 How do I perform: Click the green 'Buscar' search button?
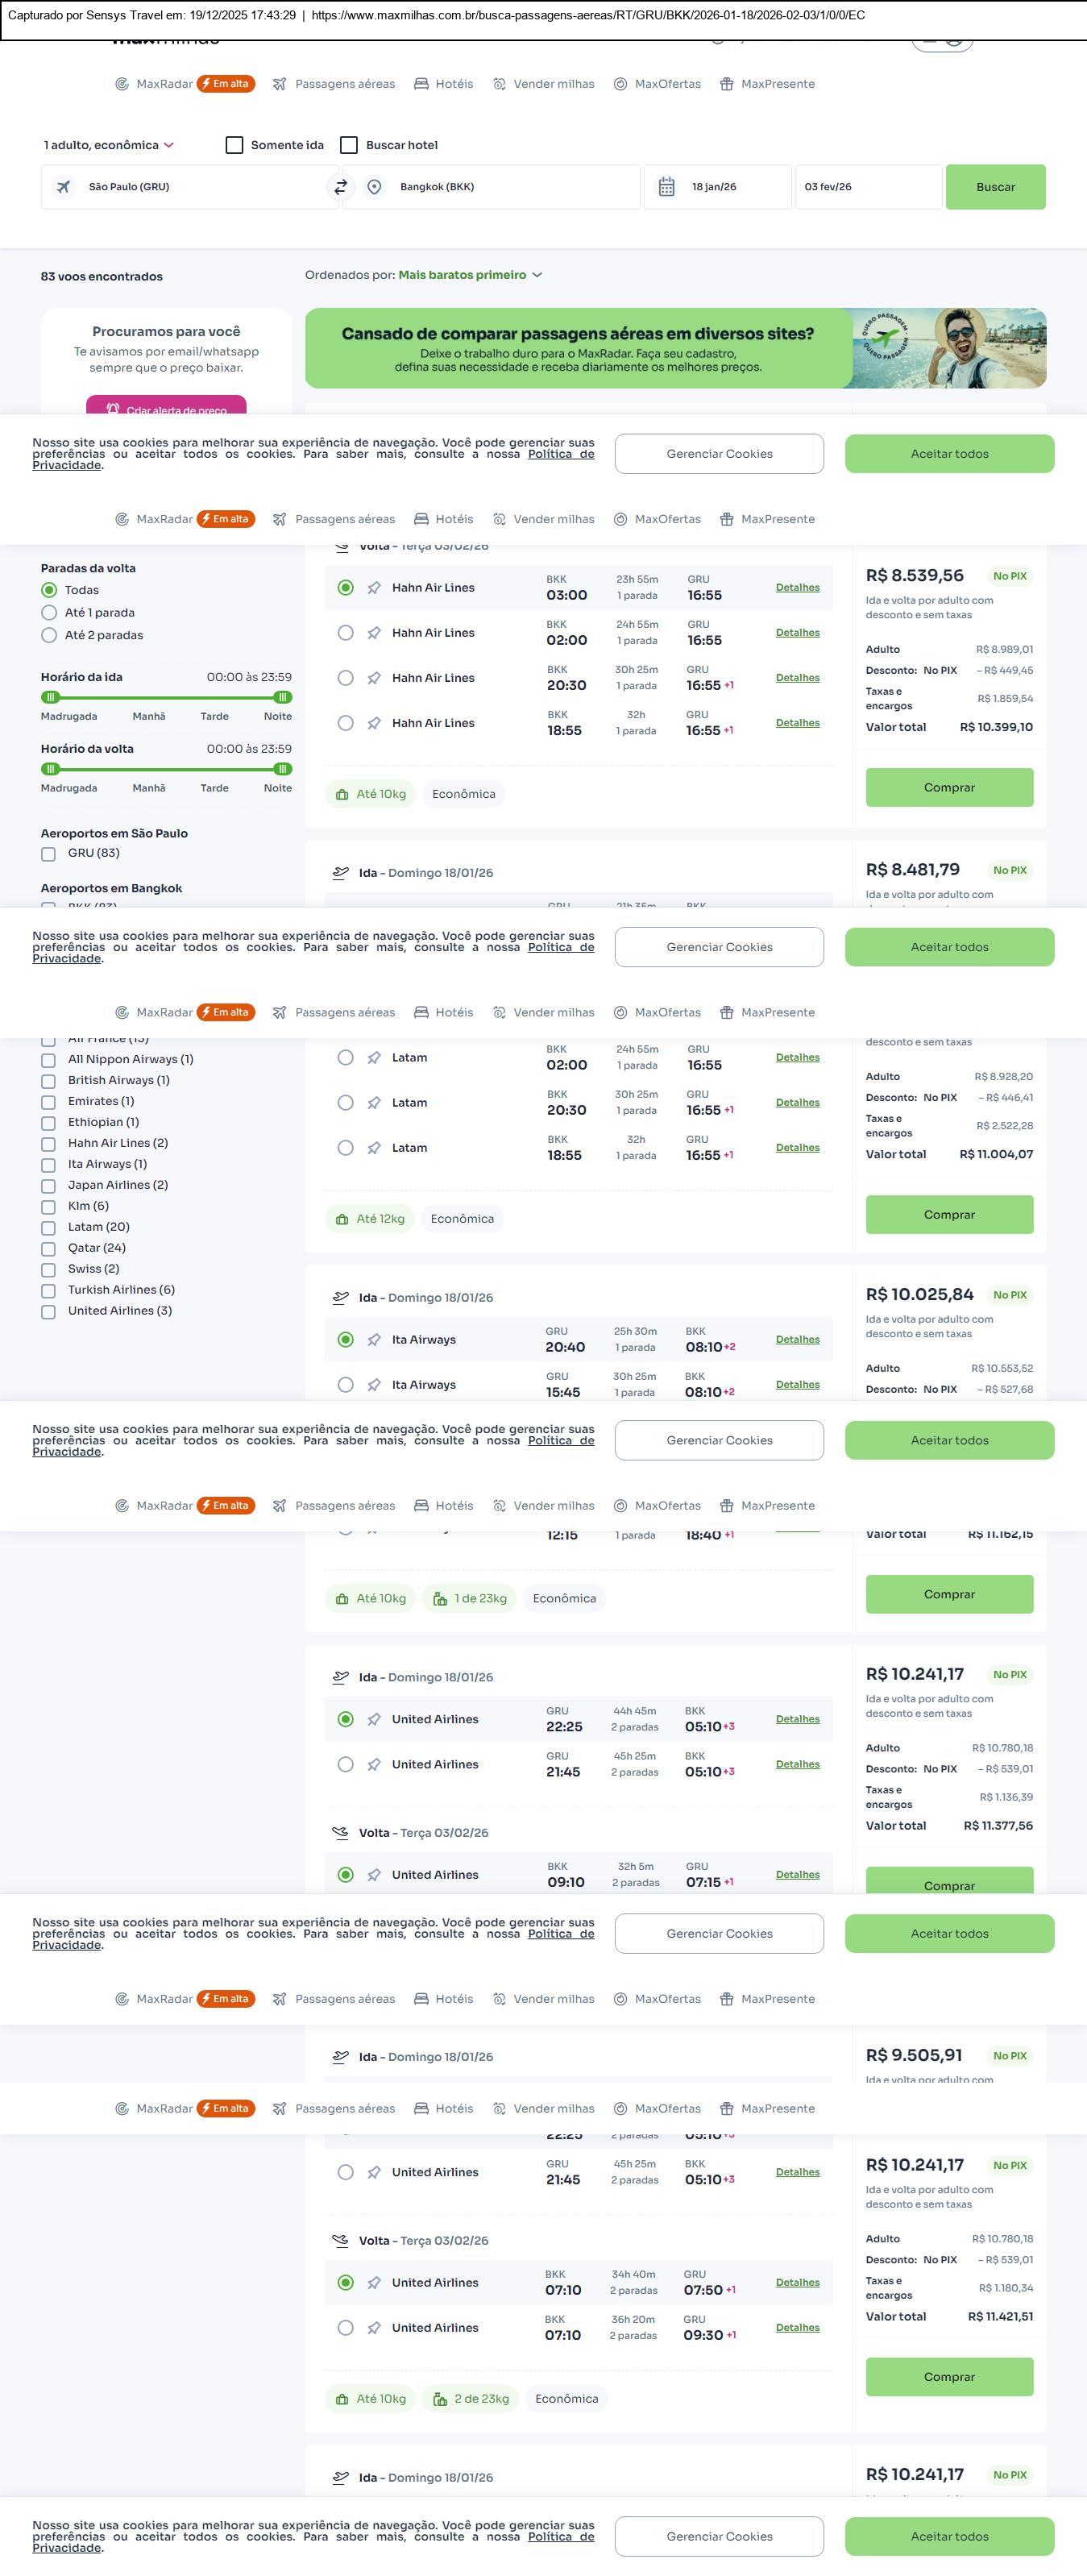(995, 187)
